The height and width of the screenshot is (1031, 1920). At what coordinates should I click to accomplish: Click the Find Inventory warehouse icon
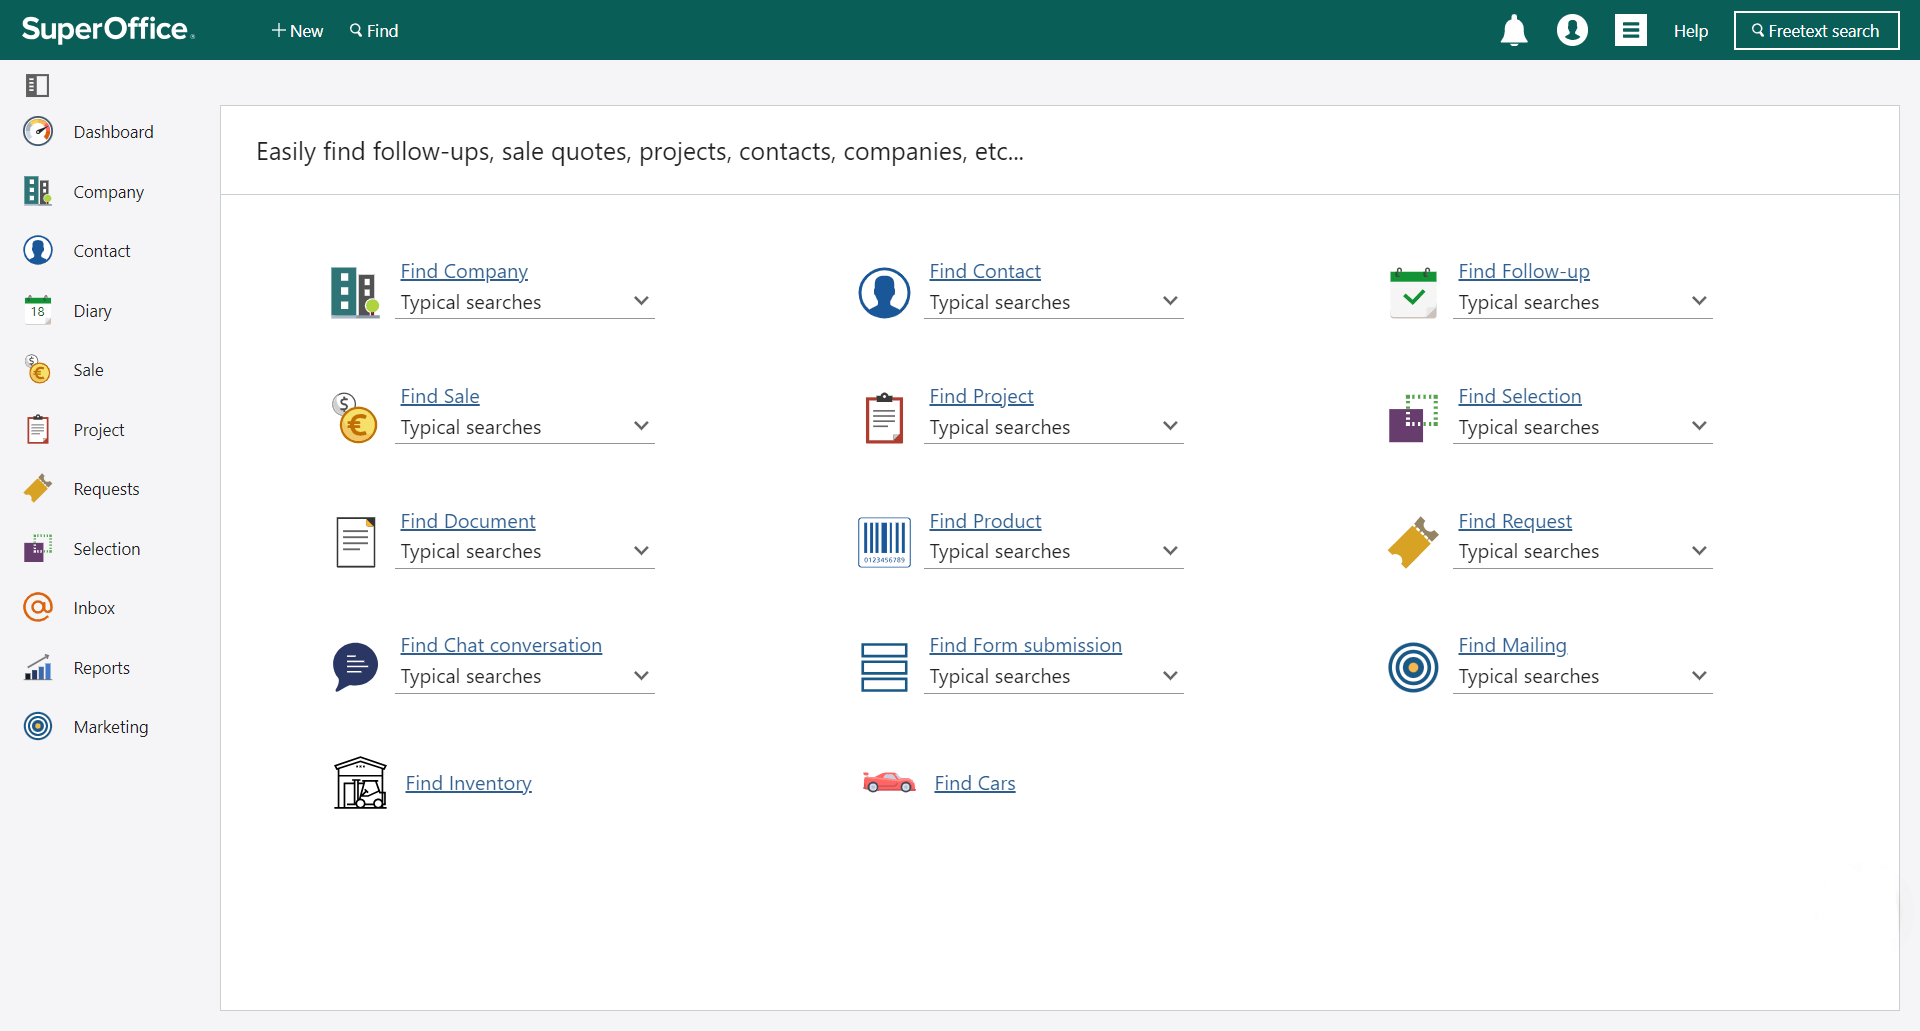(x=360, y=783)
